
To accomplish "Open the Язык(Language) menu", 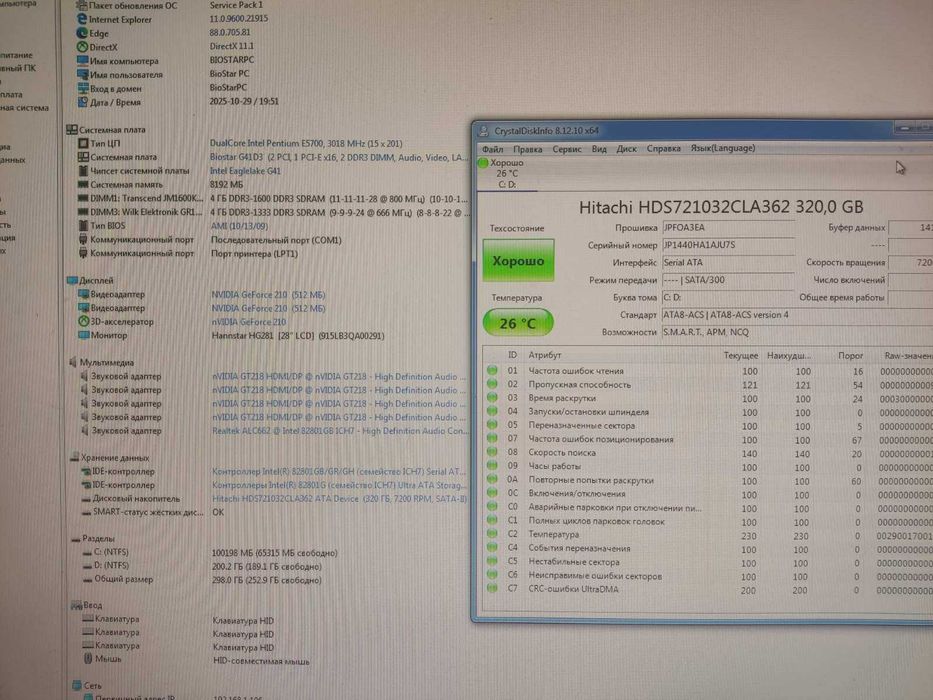I will click(x=722, y=148).
